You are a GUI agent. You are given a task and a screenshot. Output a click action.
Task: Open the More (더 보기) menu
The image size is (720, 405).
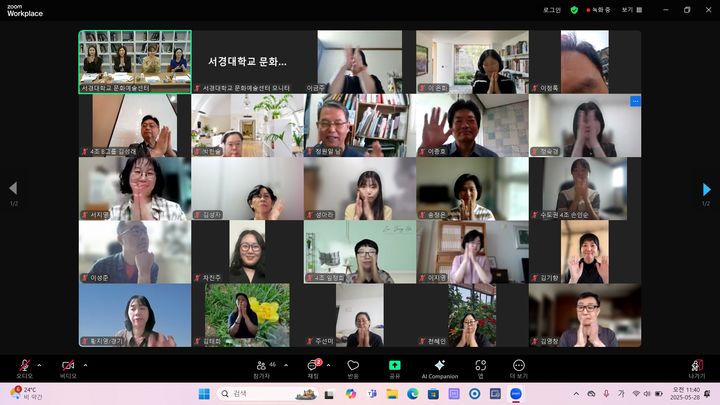pos(518,367)
